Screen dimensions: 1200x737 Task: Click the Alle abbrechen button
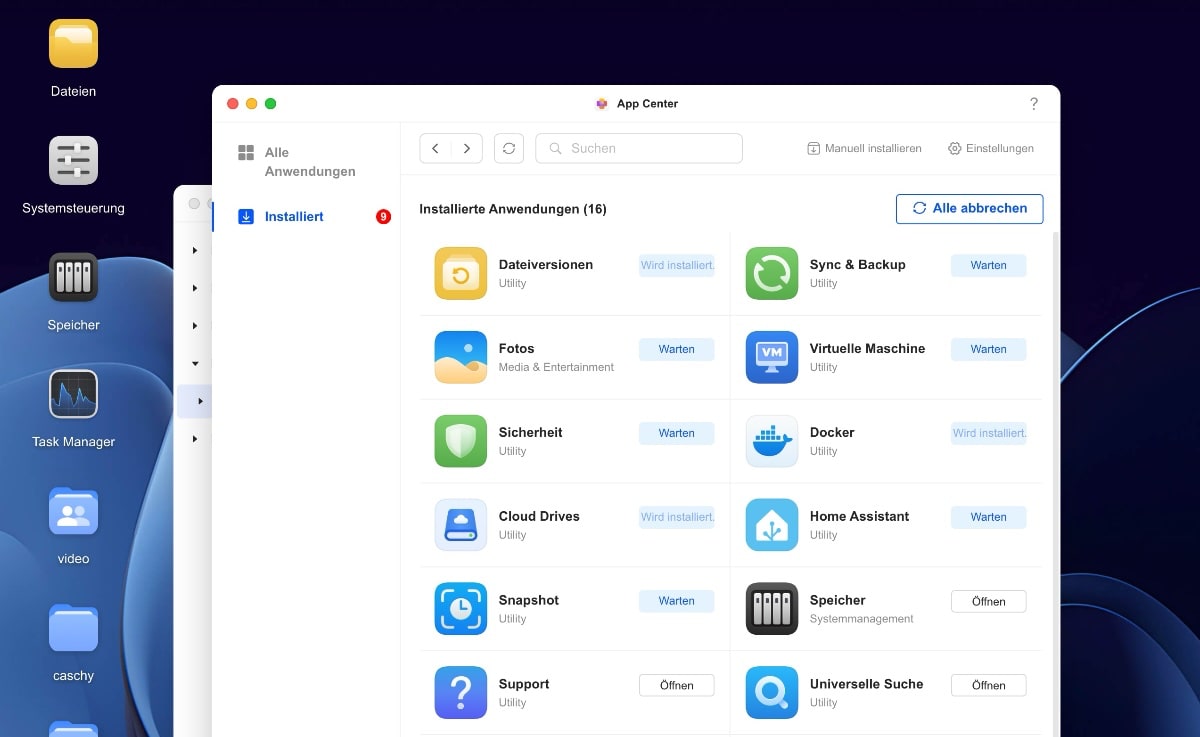pos(969,209)
